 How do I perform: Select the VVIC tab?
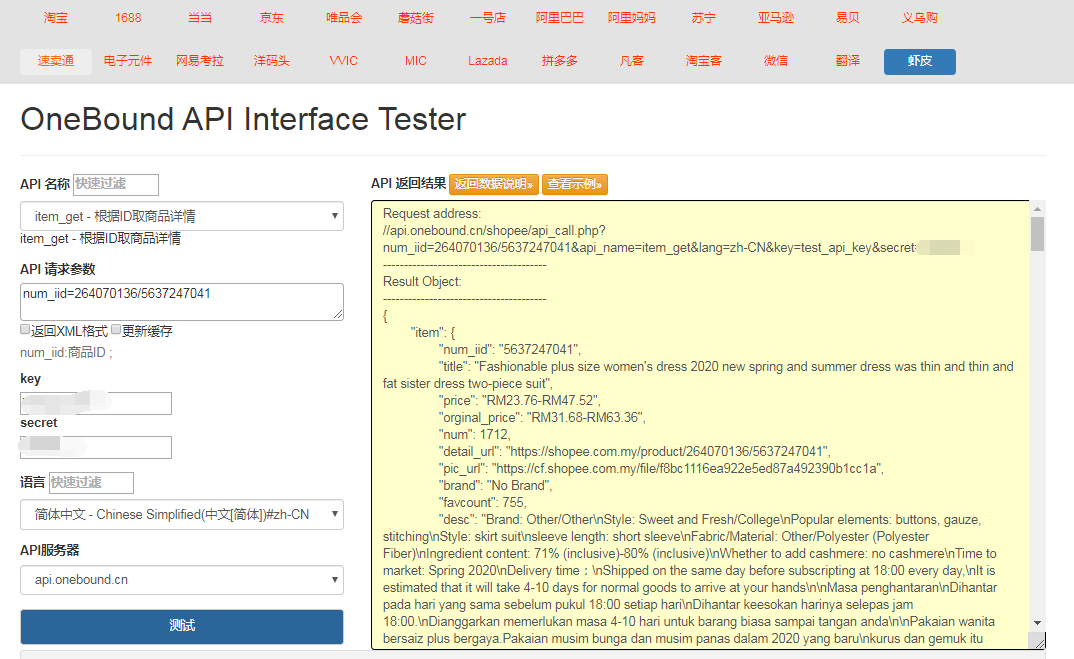(x=343, y=61)
